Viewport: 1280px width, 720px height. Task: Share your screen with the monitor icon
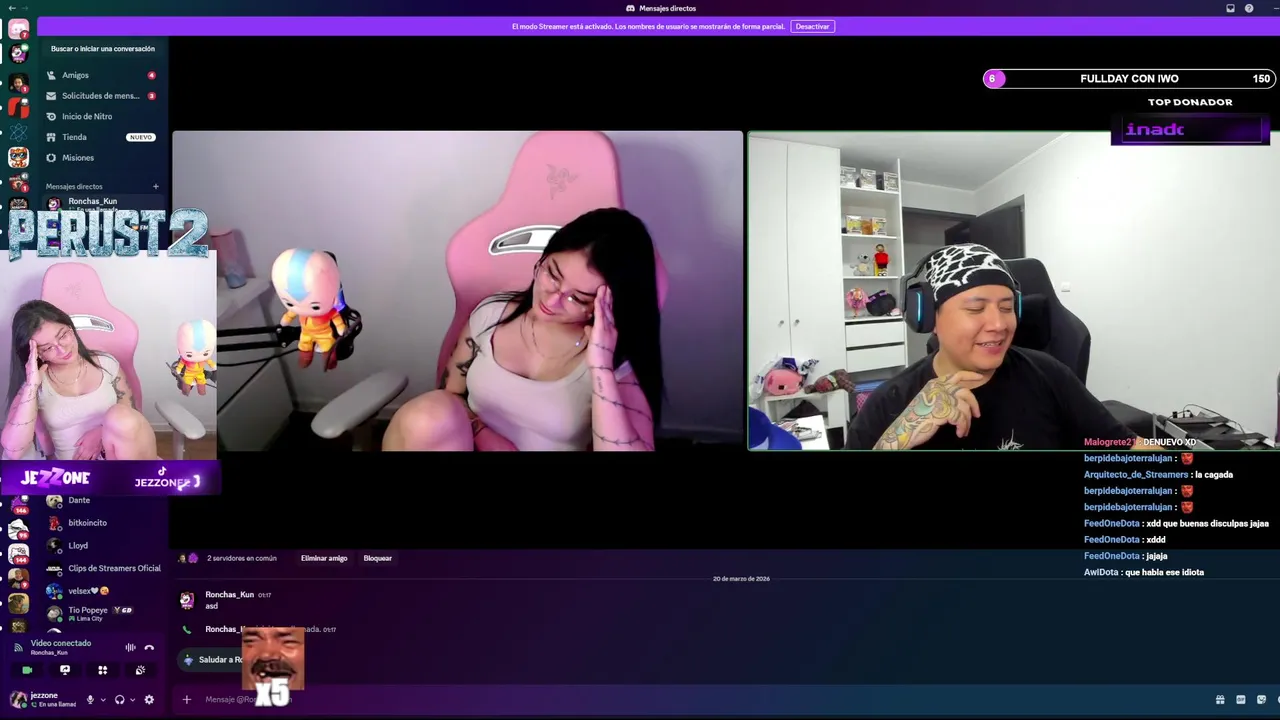(x=65, y=670)
